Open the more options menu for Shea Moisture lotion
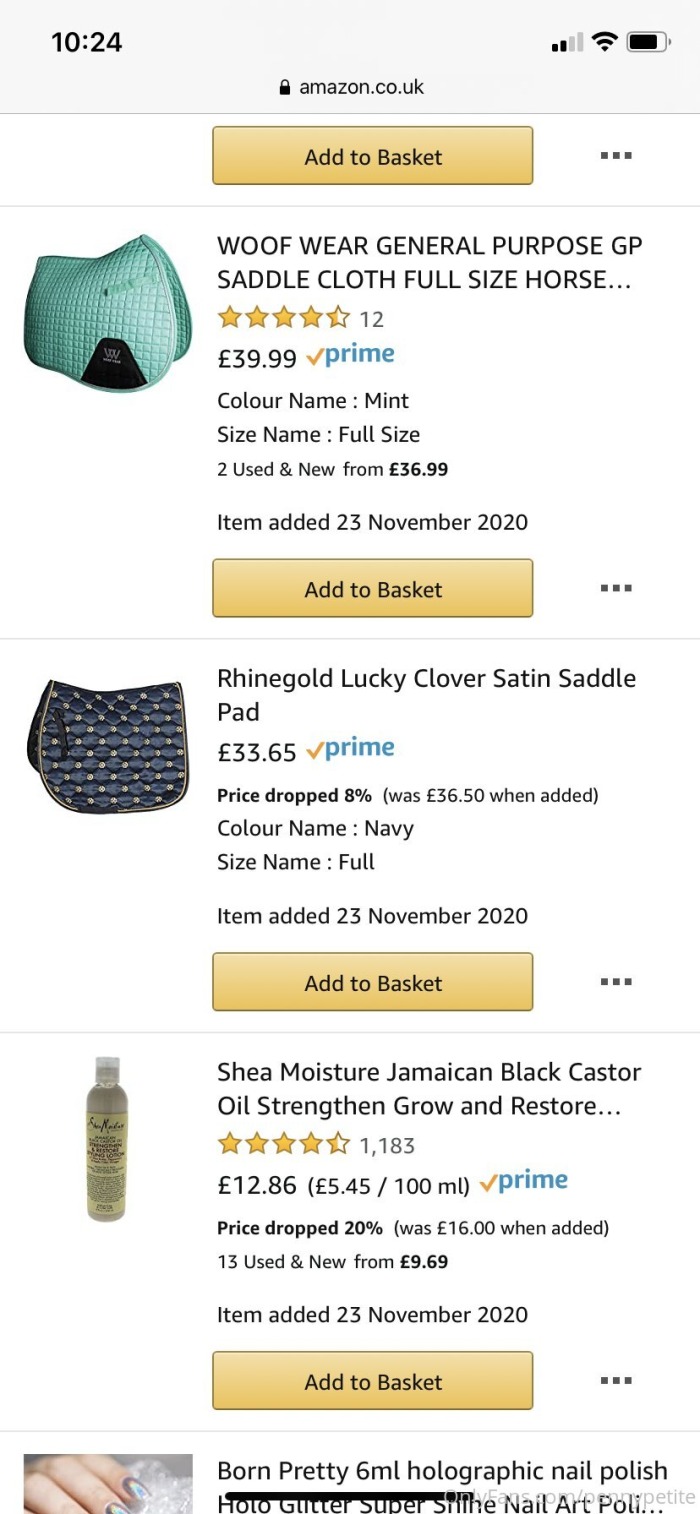The height and width of the screenshot is (1514, 700). (616, 1381)
